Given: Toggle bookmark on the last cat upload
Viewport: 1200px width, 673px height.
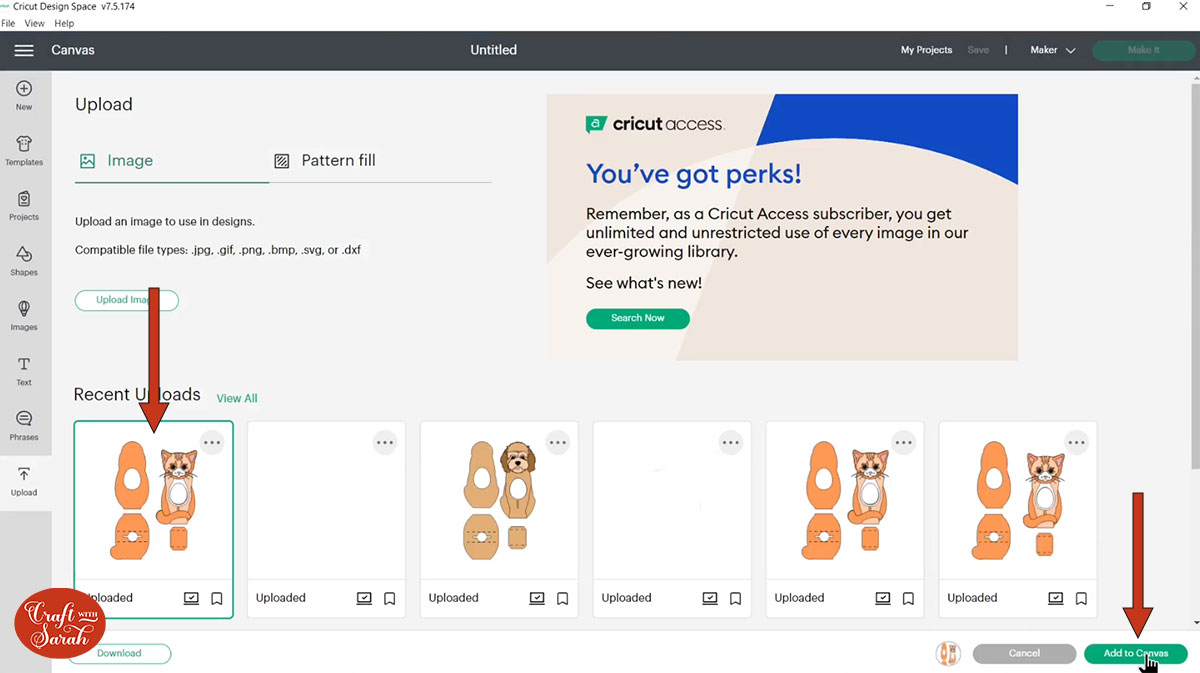Looking at the screenshot, I should coord(1082,599).
